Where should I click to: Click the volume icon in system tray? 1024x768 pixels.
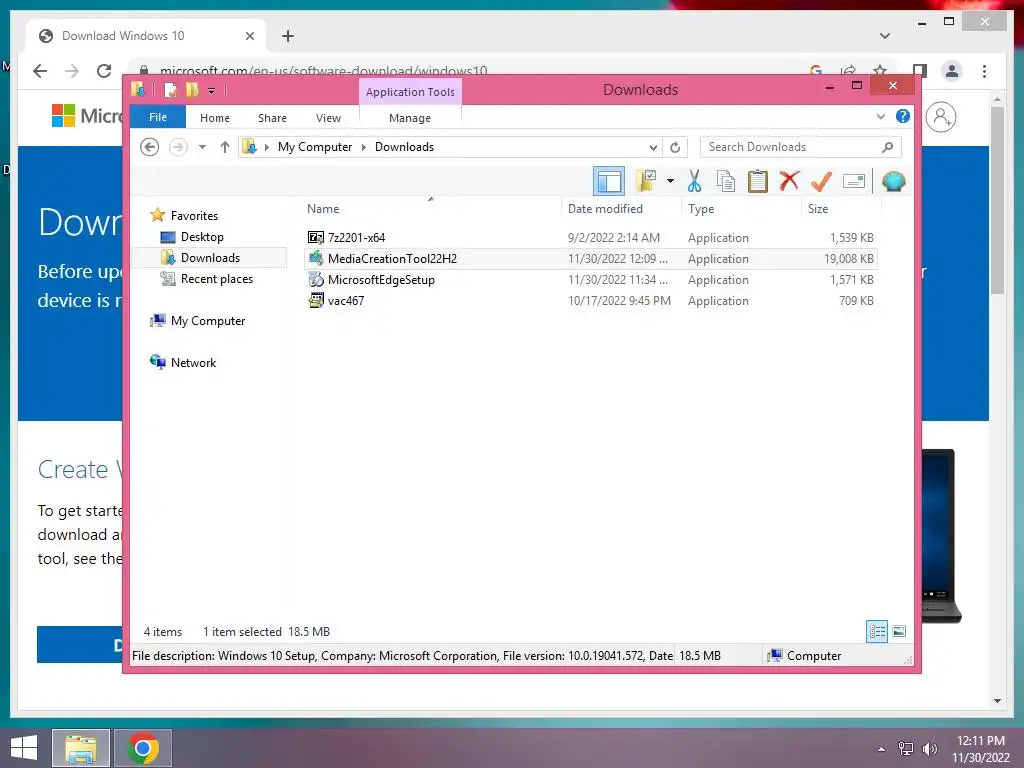click(x=929, y=748)
